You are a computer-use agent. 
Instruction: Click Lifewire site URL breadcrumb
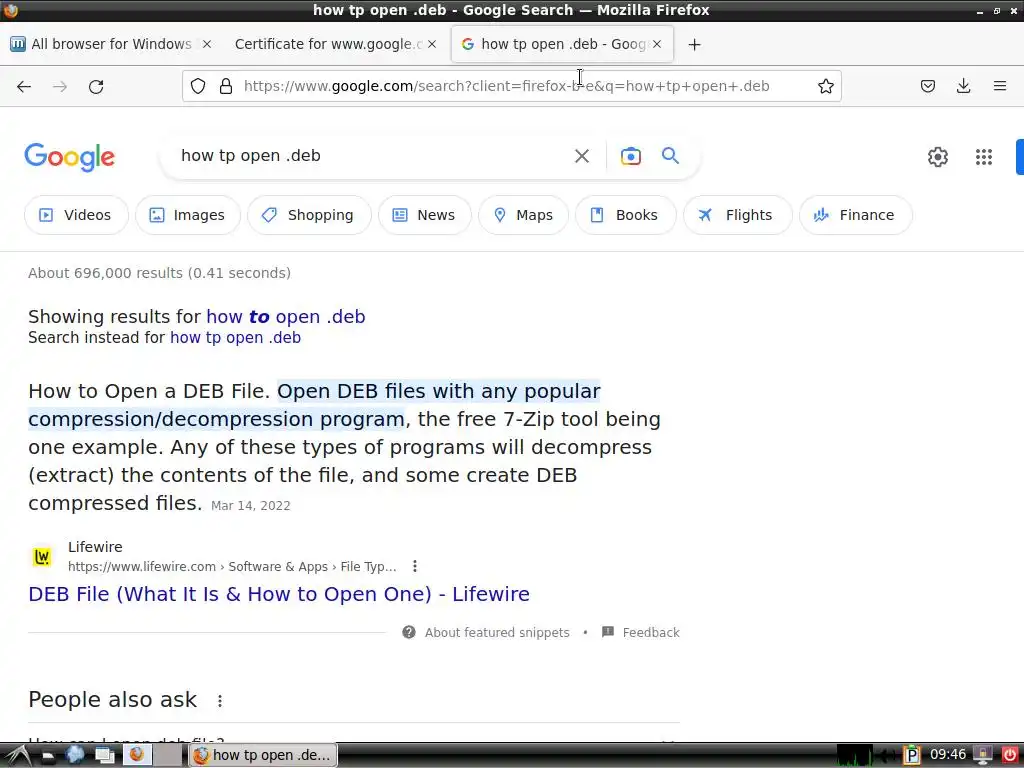coord(232,567)
